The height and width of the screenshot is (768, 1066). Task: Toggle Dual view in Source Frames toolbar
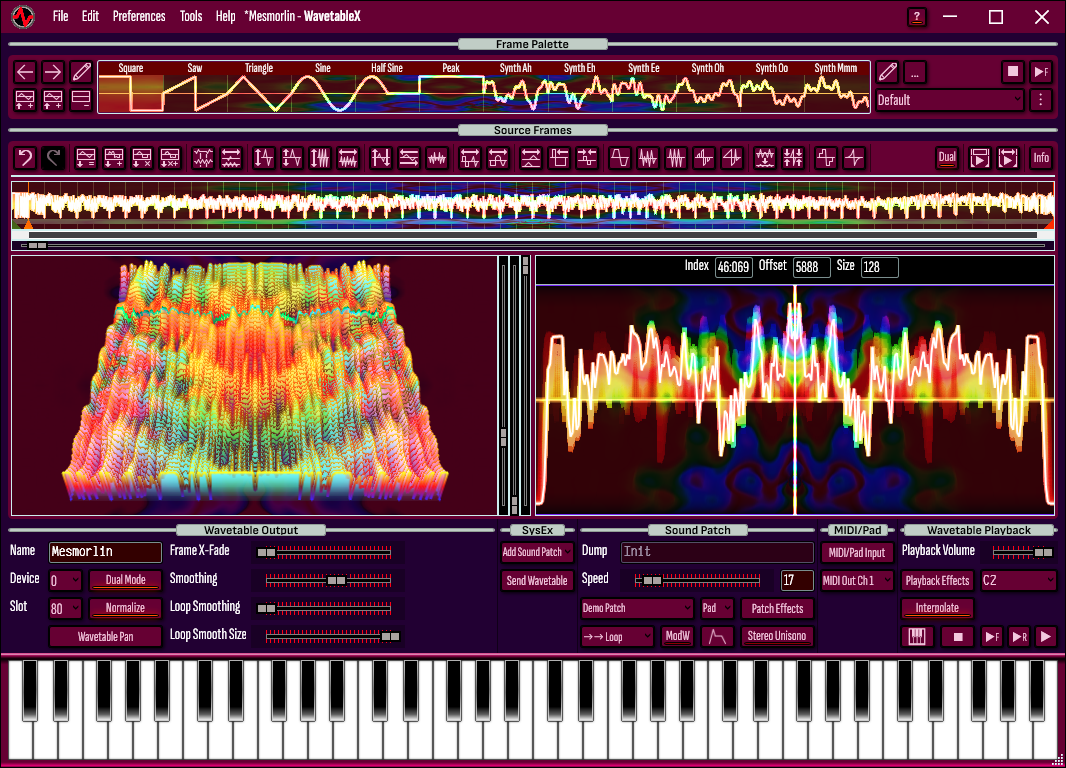(x=946, y=158)
